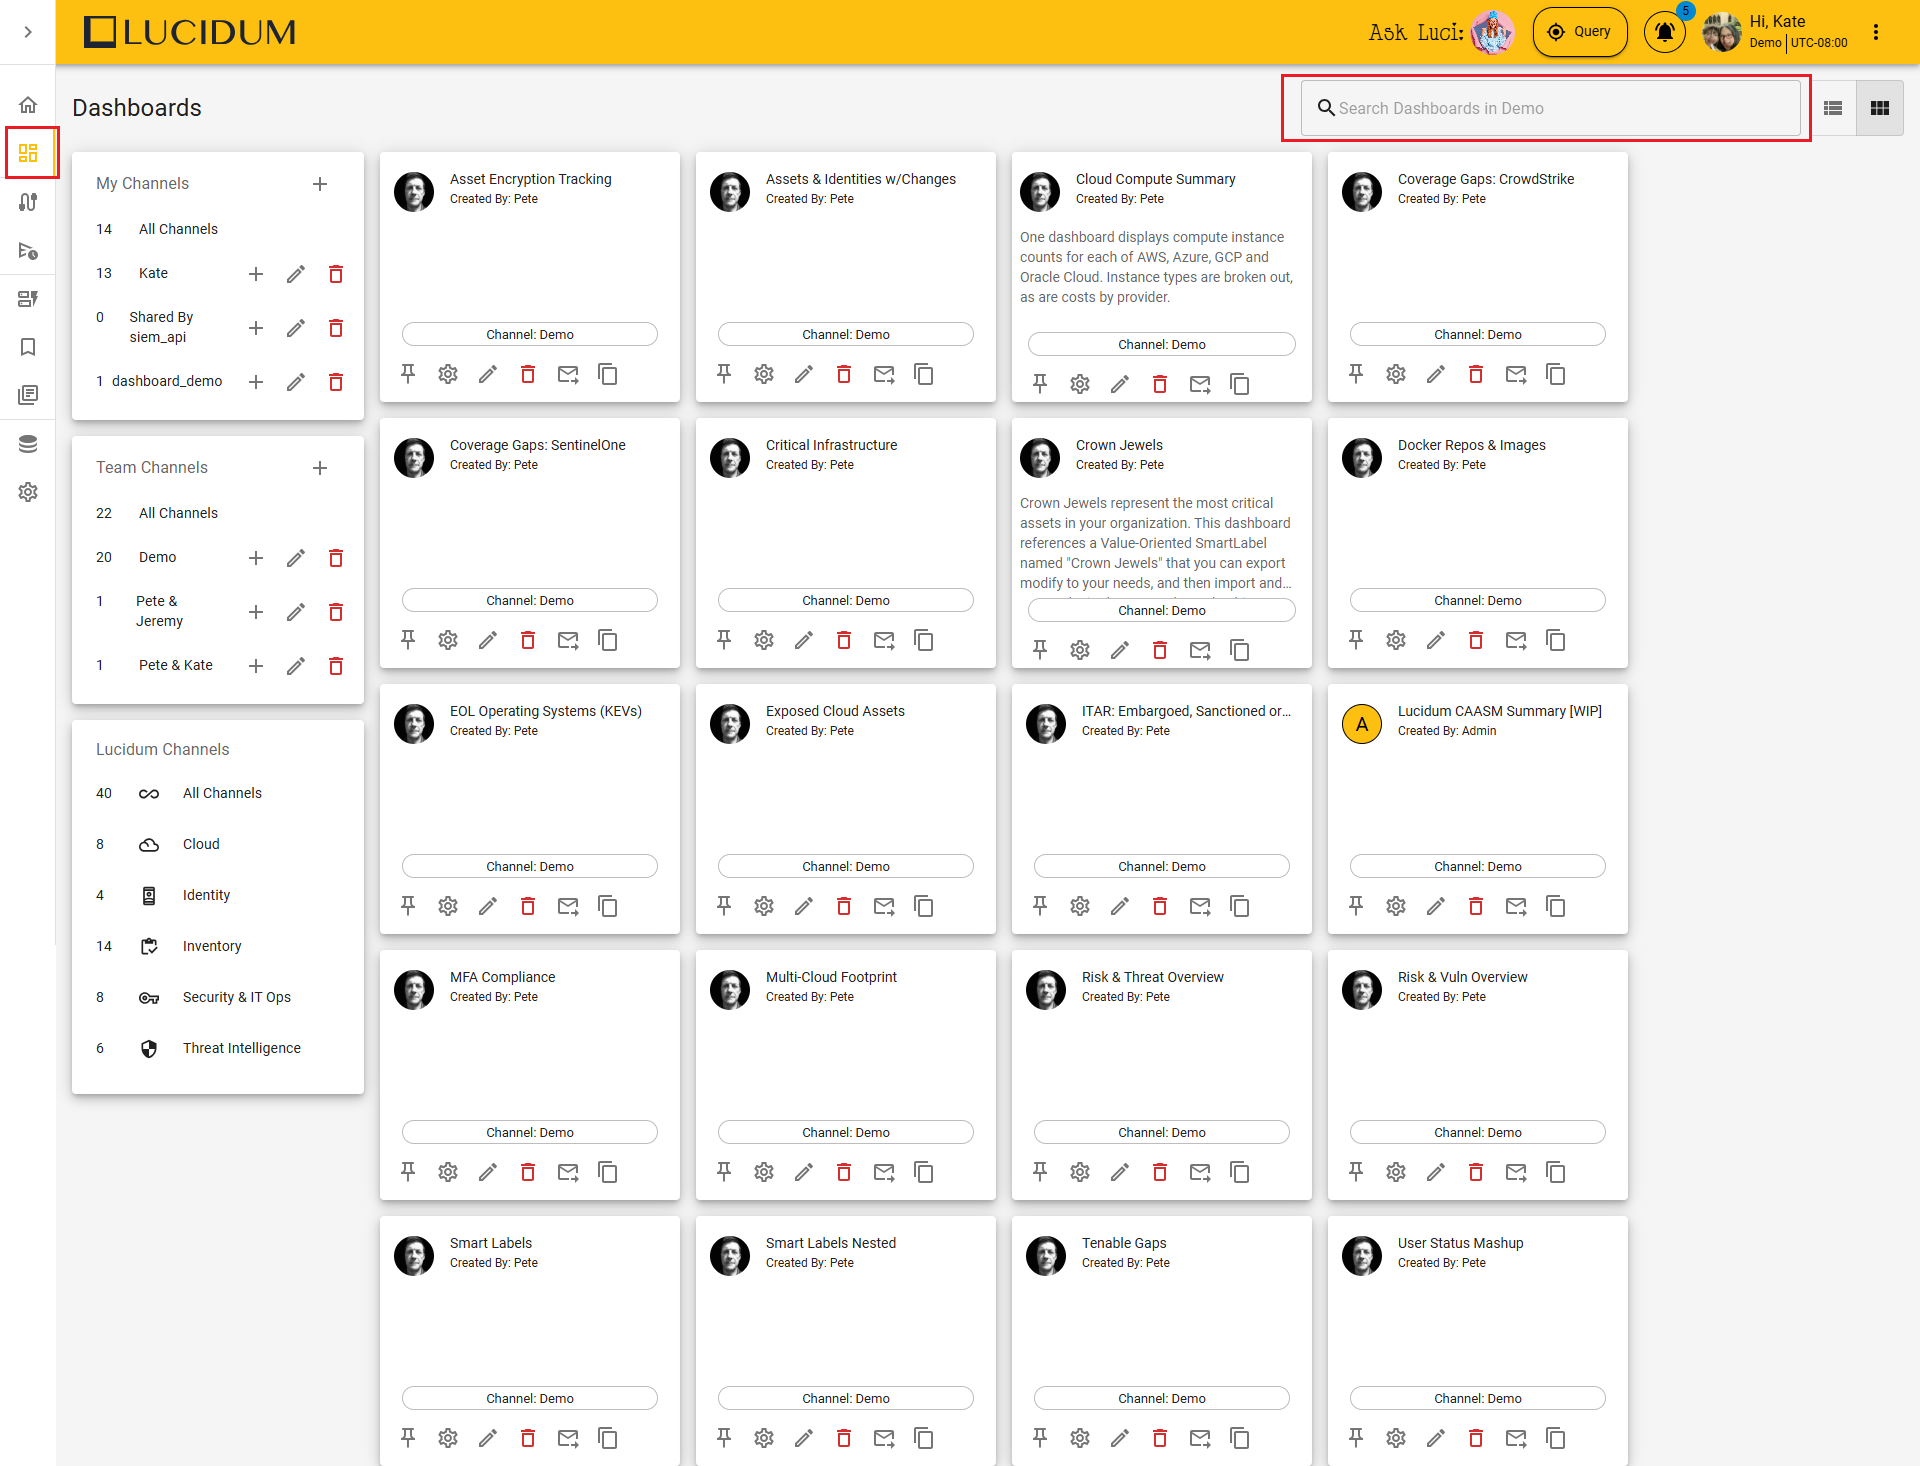Delete the Pete & Kate channel
This screenshot has height=1466, width=1920.
click(336, 666)
